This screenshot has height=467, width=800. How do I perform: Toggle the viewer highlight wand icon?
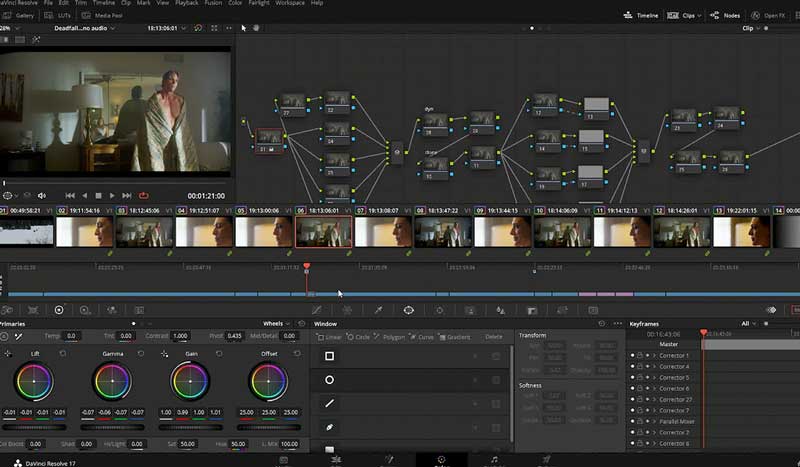(x=36, y=39)
